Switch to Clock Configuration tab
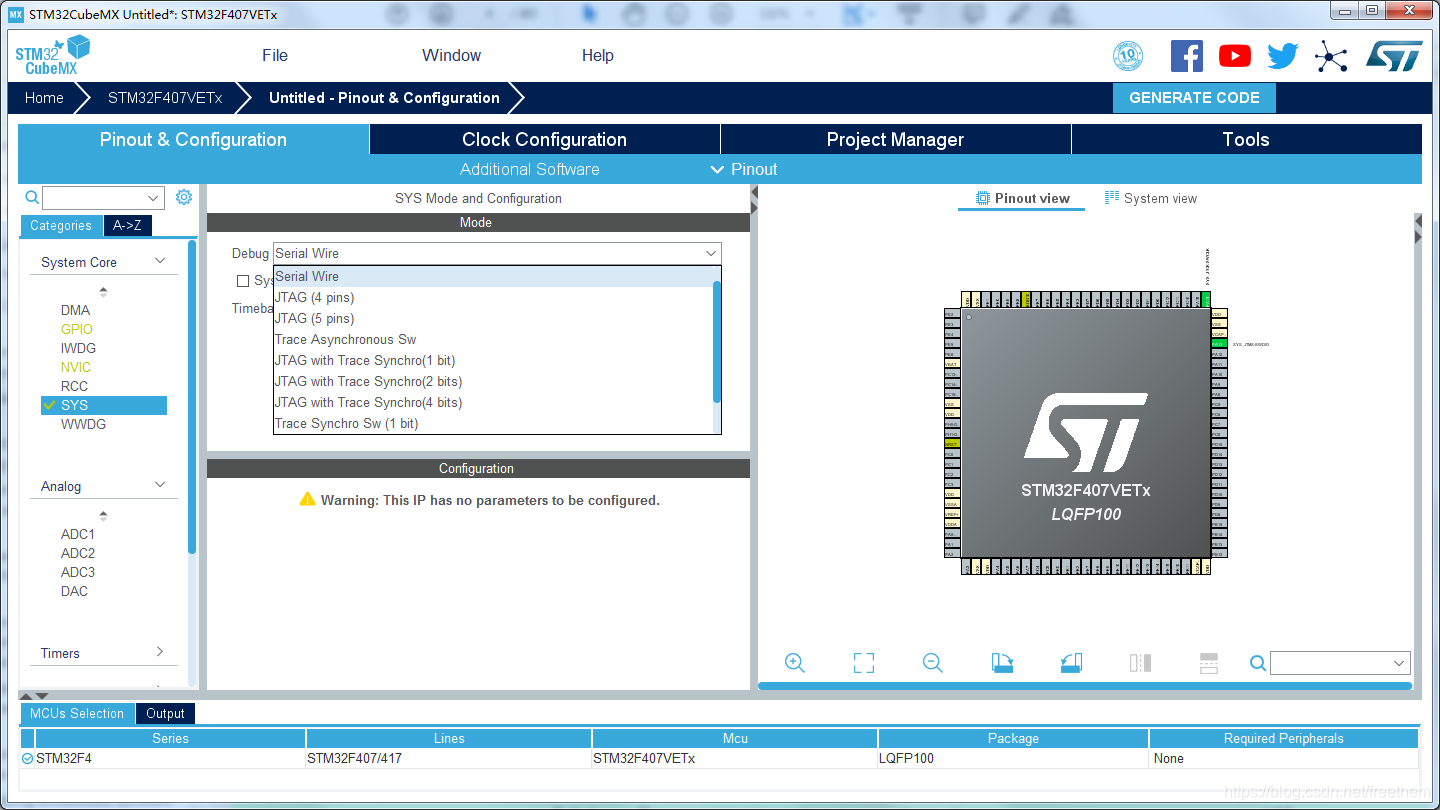Image resolution: width=1440 pixels, height=810 pixels. pyautogui.click(x=545, y=140)
